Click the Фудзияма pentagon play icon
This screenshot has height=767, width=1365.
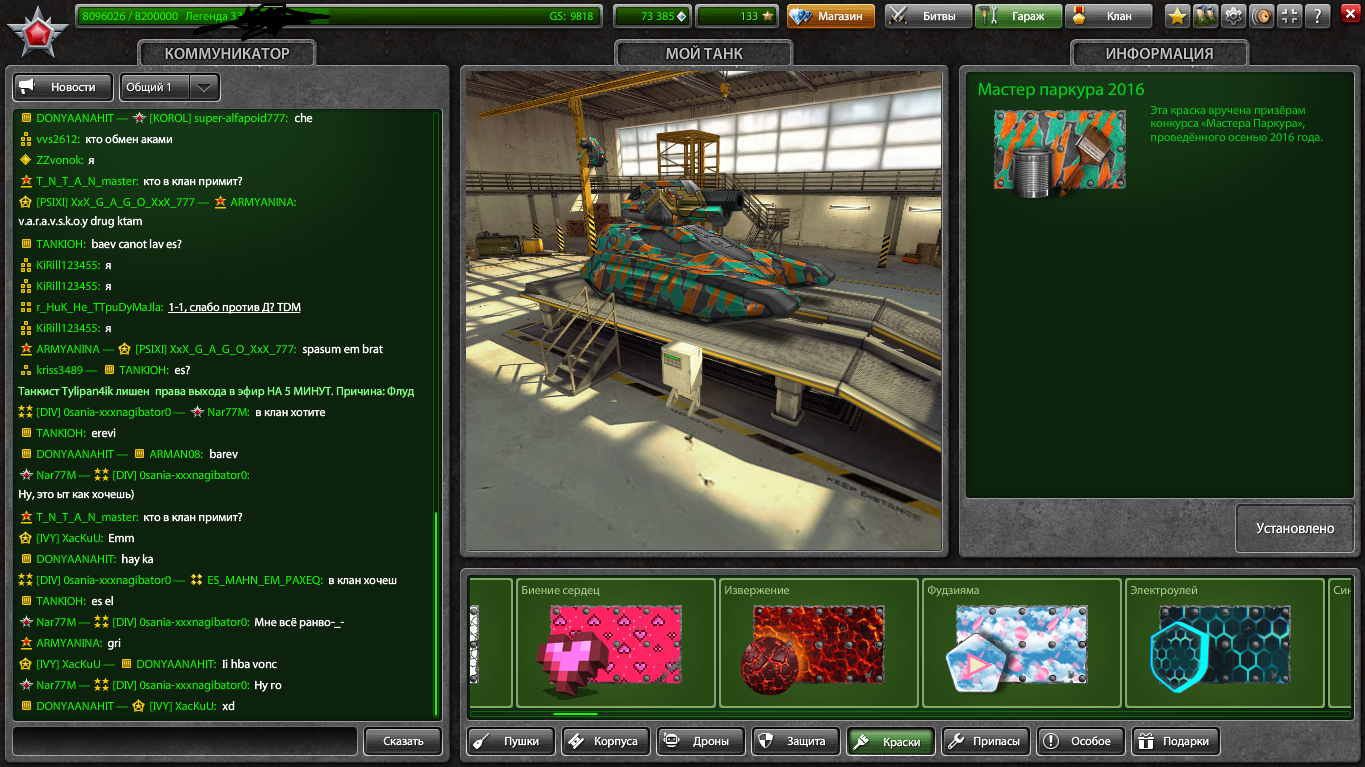pos(978,664)
